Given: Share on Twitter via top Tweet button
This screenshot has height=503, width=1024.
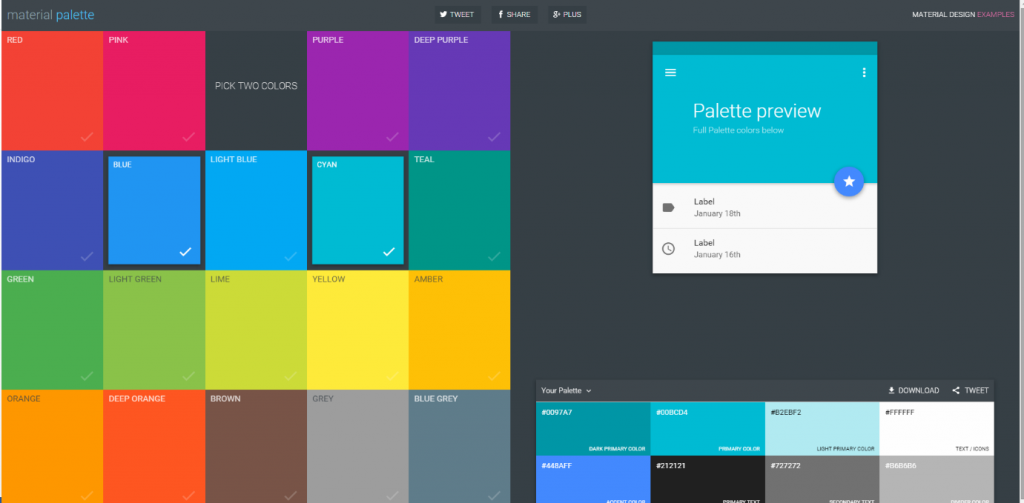Looking at the screenshot, I should tap(456, 15).
